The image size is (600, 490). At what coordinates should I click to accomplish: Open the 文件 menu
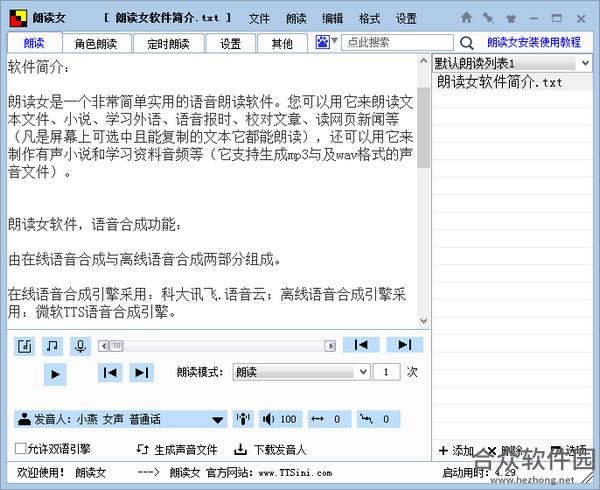[259, 18]
